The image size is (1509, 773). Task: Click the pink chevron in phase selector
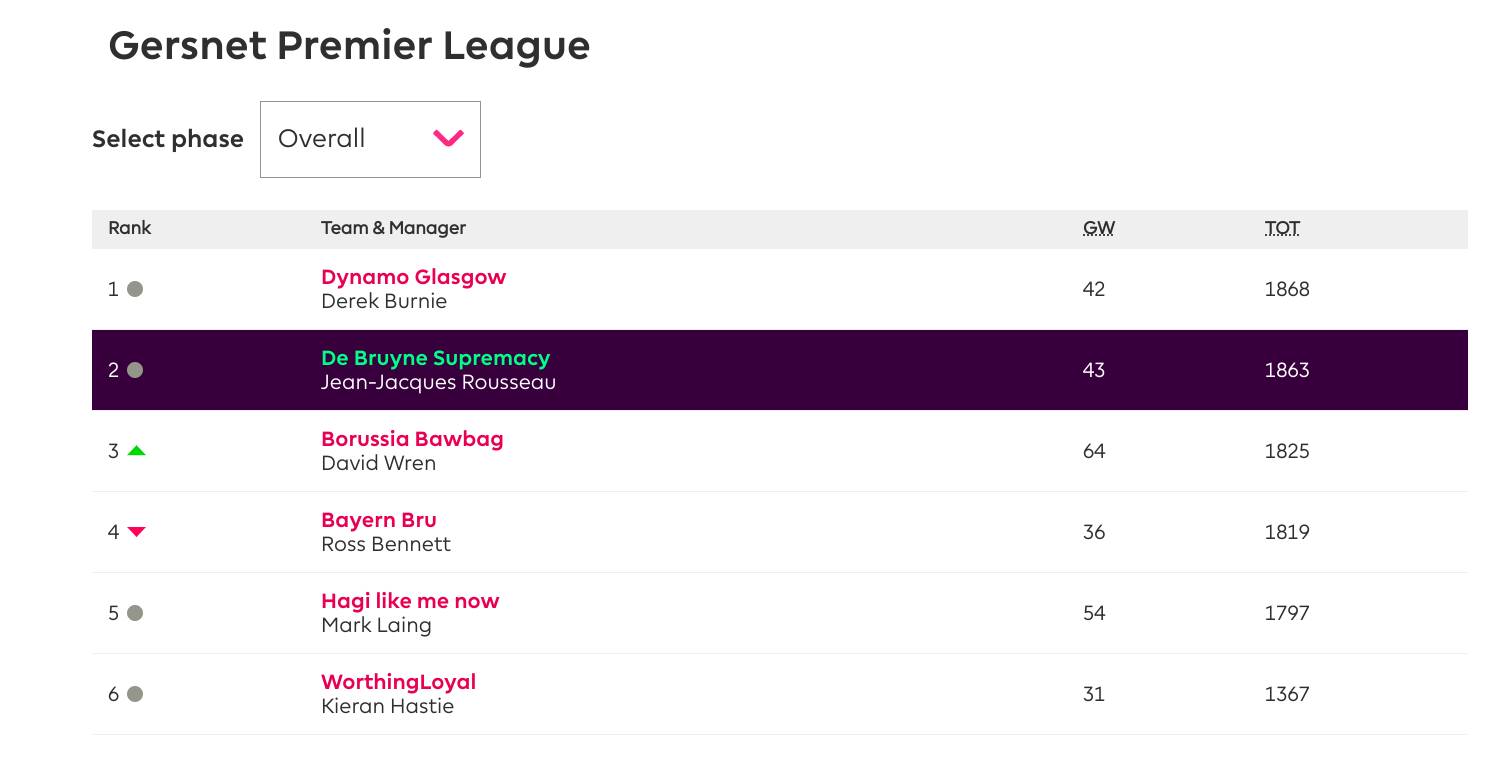(x=448, y=139)
